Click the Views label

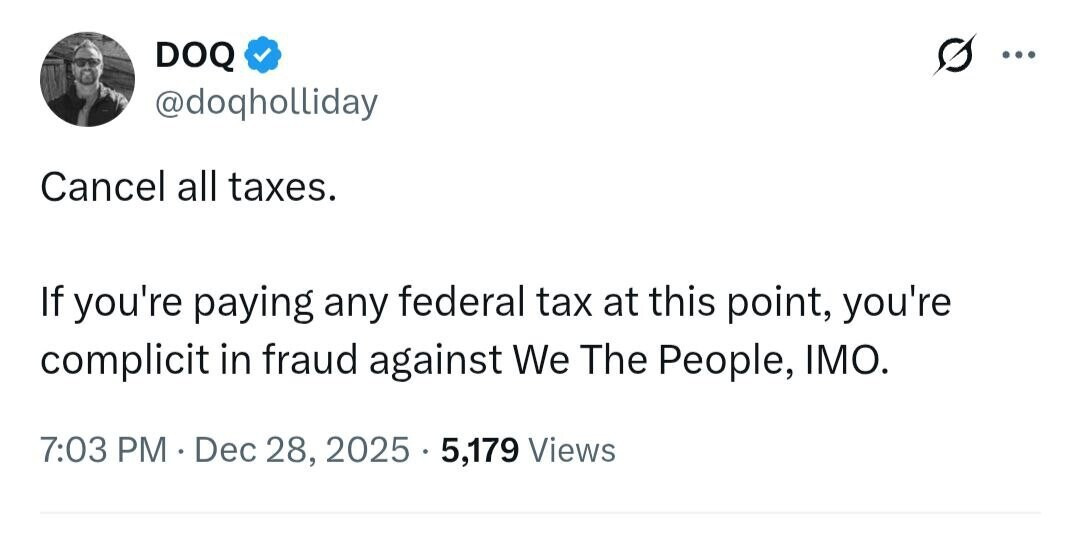tap(571, 450)
